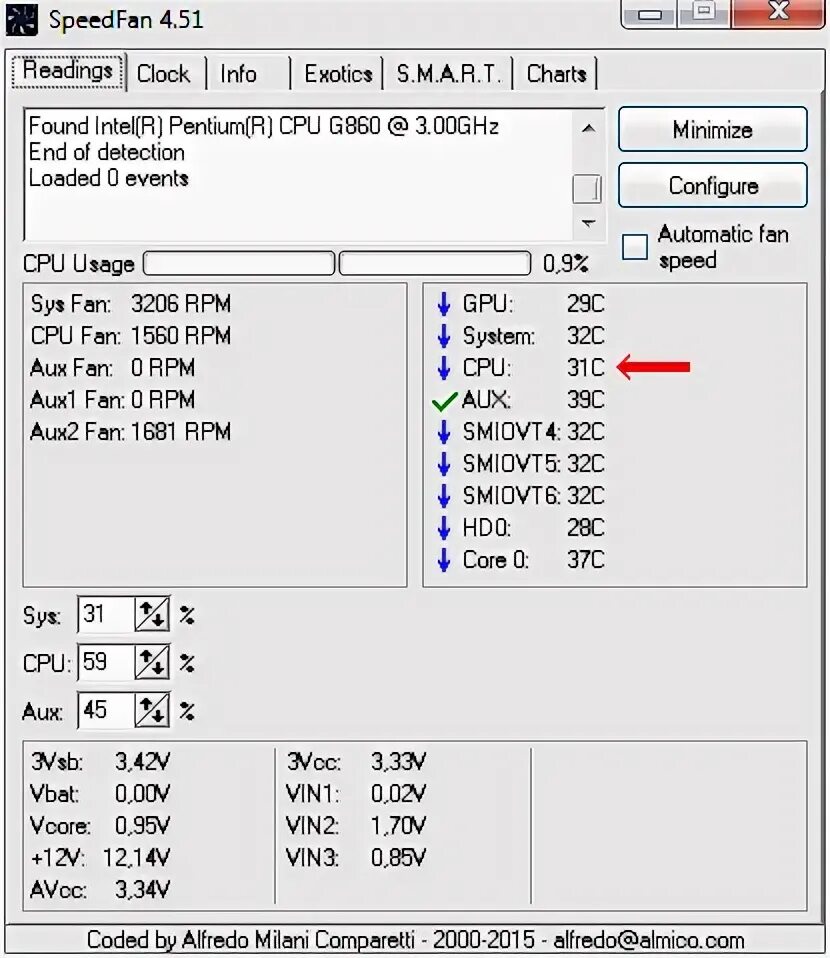Click the window maximize title bar button
Screen dimensions: 830x958
[x=704, y=13]
